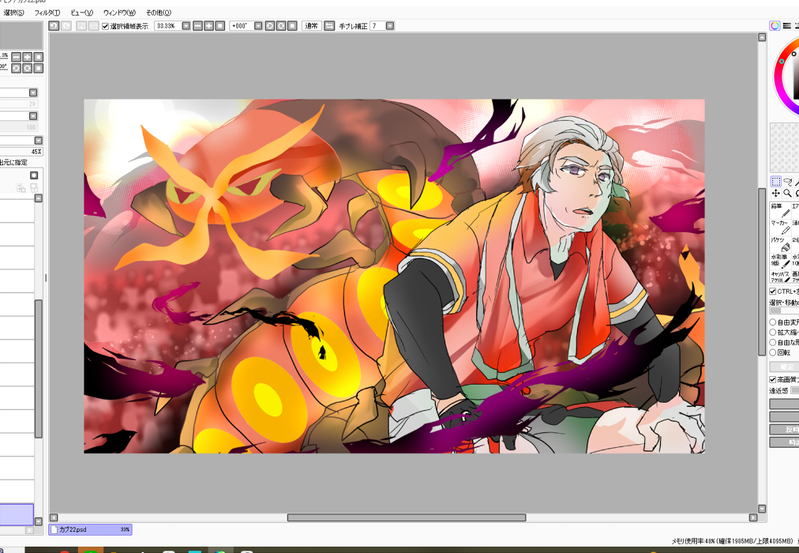The width and height of the screenshot is (799, 553).
Task: Rotate canvas clockwise in toolbar
Action: (281, 25)
